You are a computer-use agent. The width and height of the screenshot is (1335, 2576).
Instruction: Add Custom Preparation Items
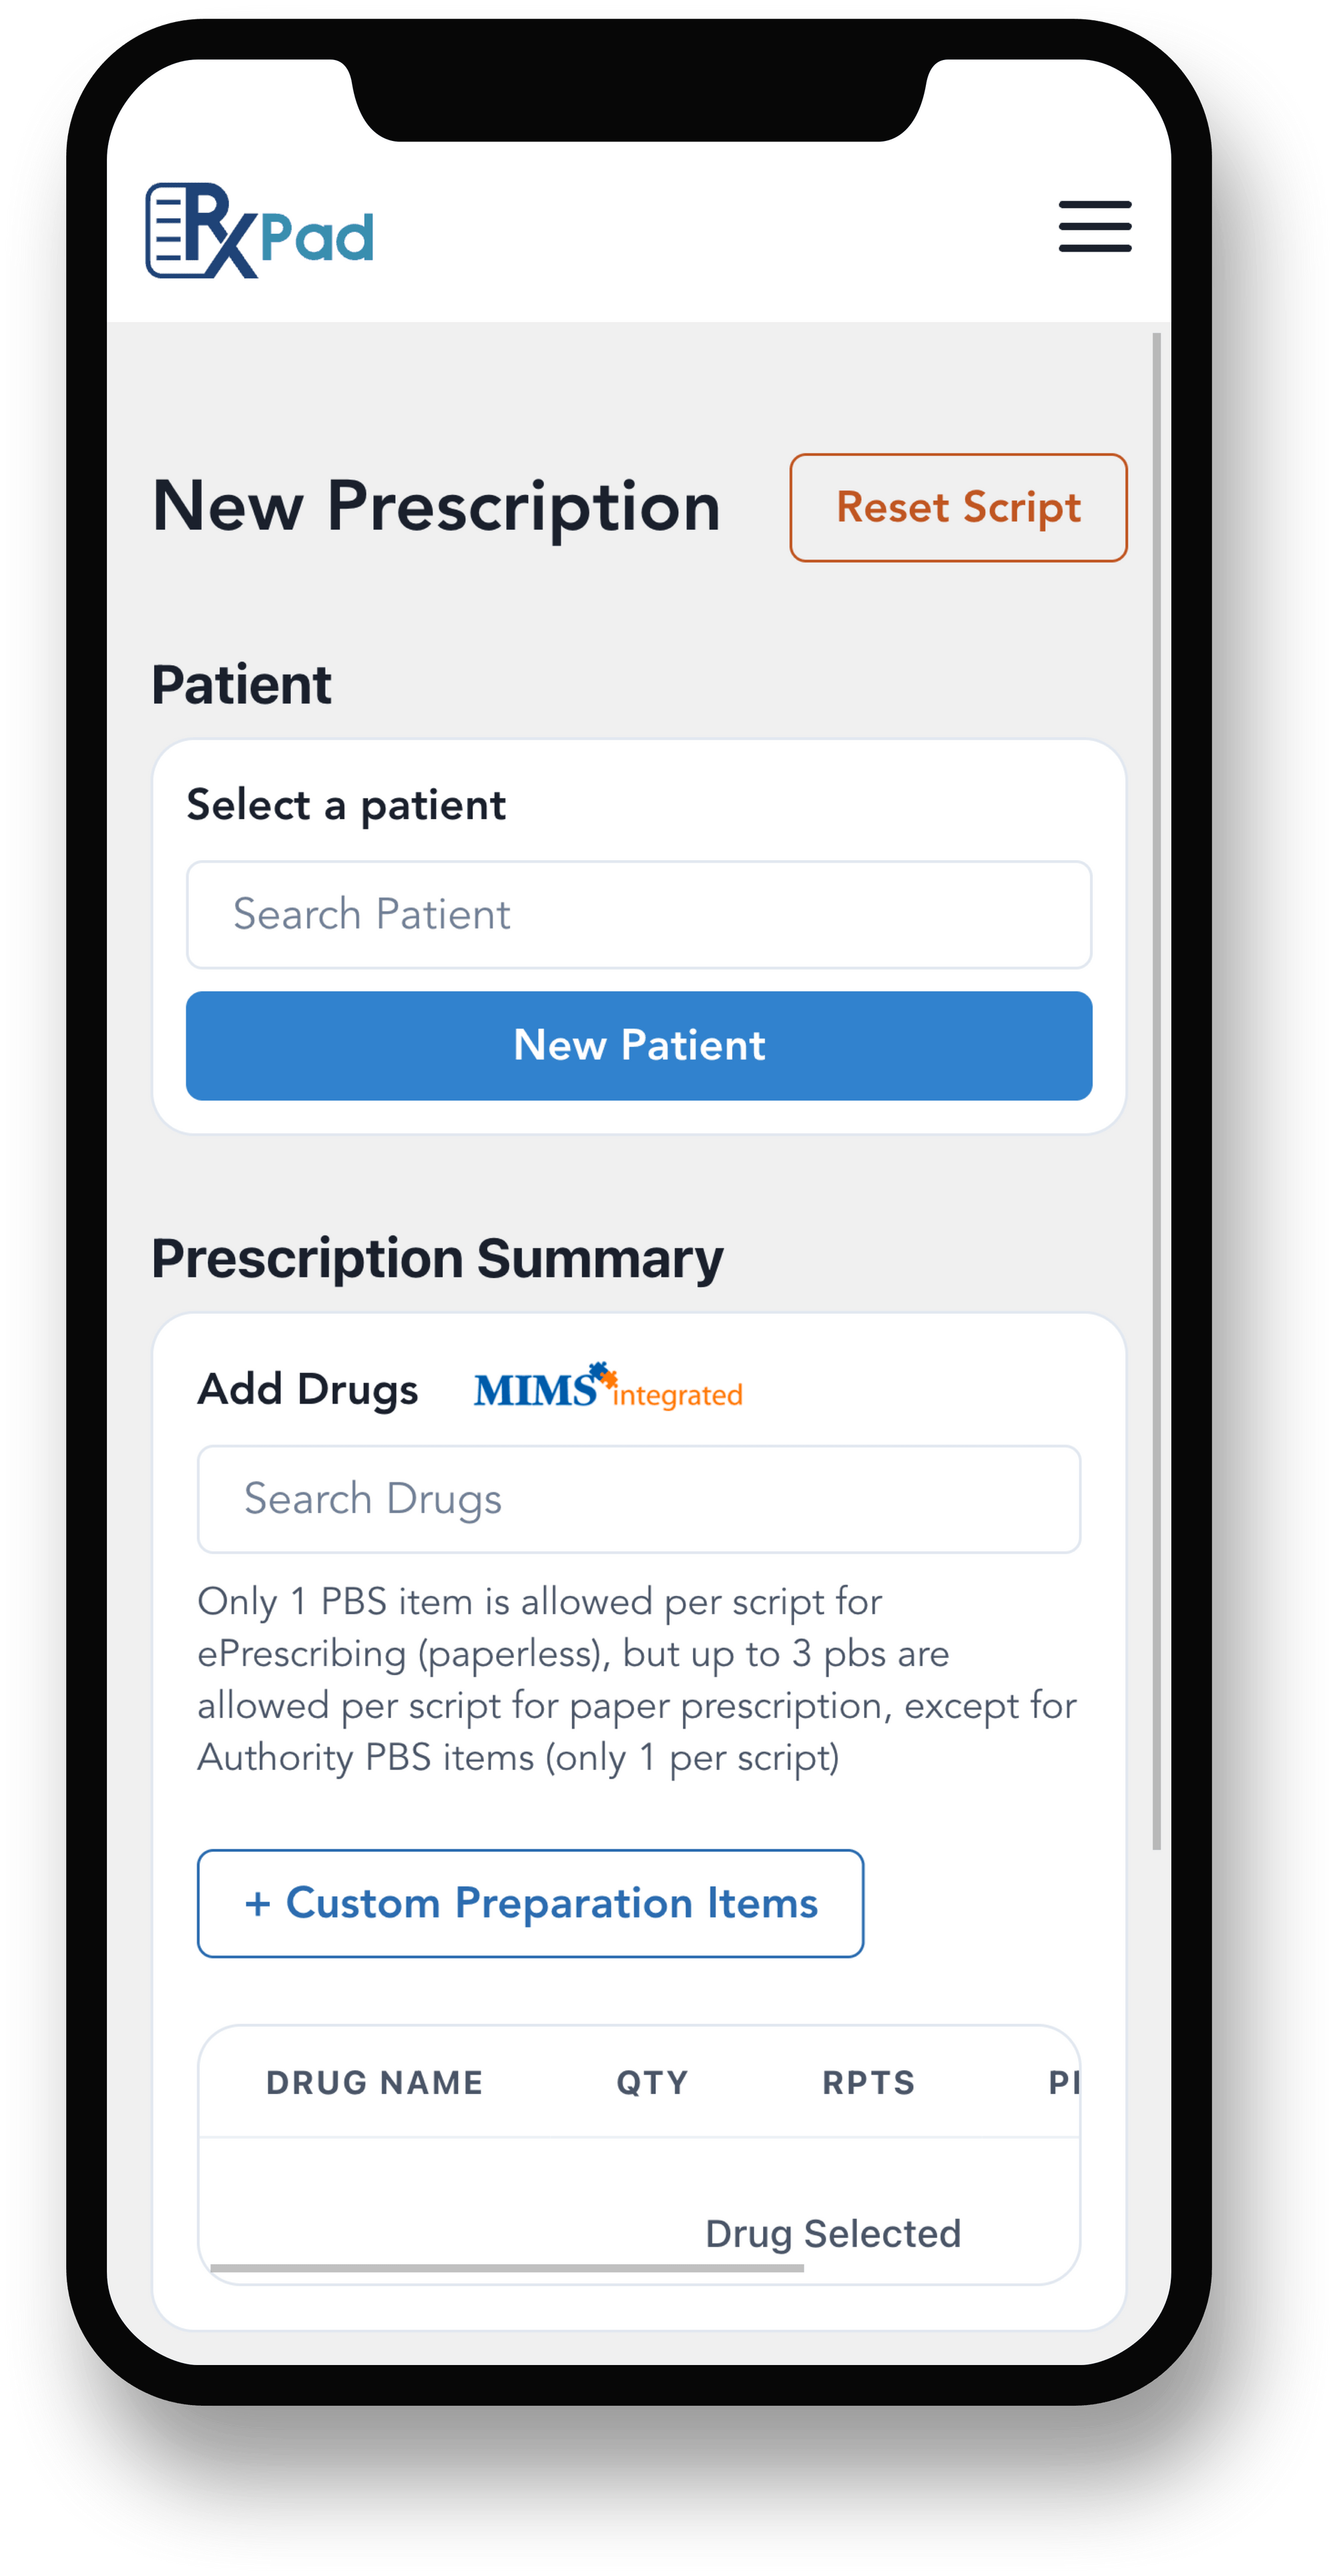(530, 1902)
